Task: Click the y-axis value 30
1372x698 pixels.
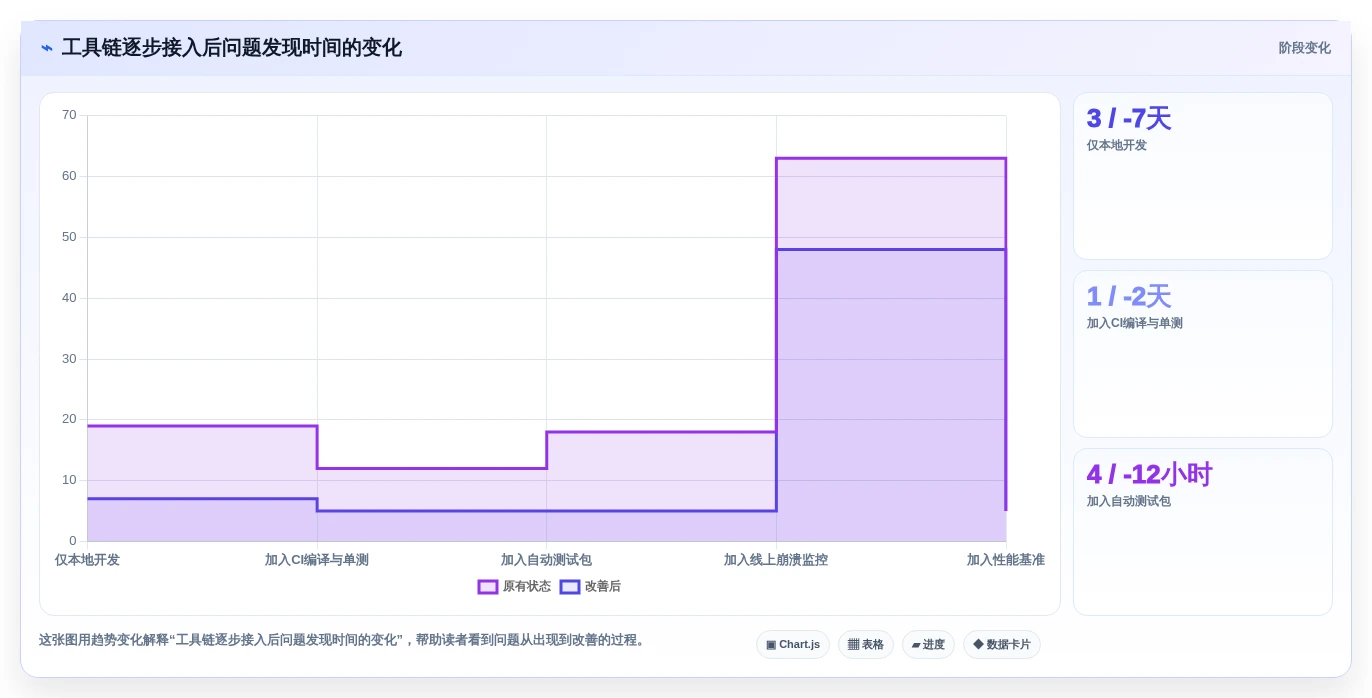Action: (x=69, y=359)
